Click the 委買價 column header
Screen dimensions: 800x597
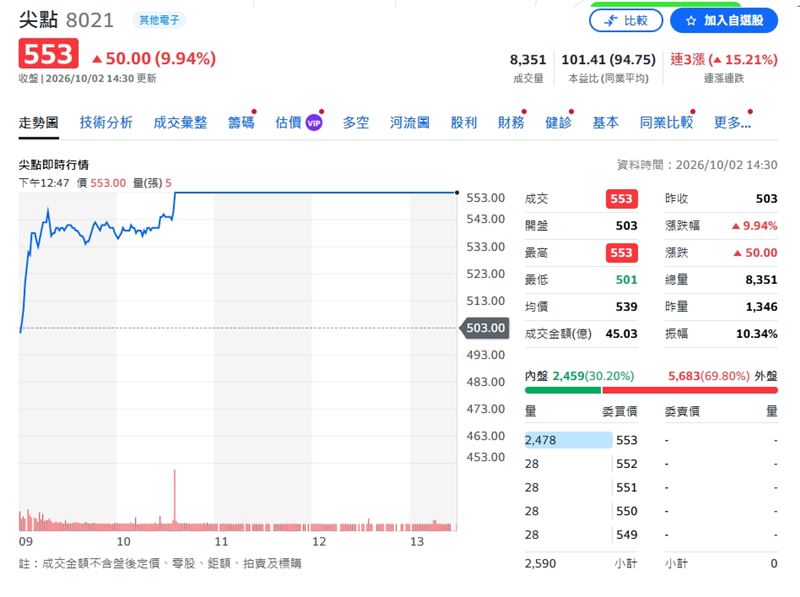click(619, 411)
